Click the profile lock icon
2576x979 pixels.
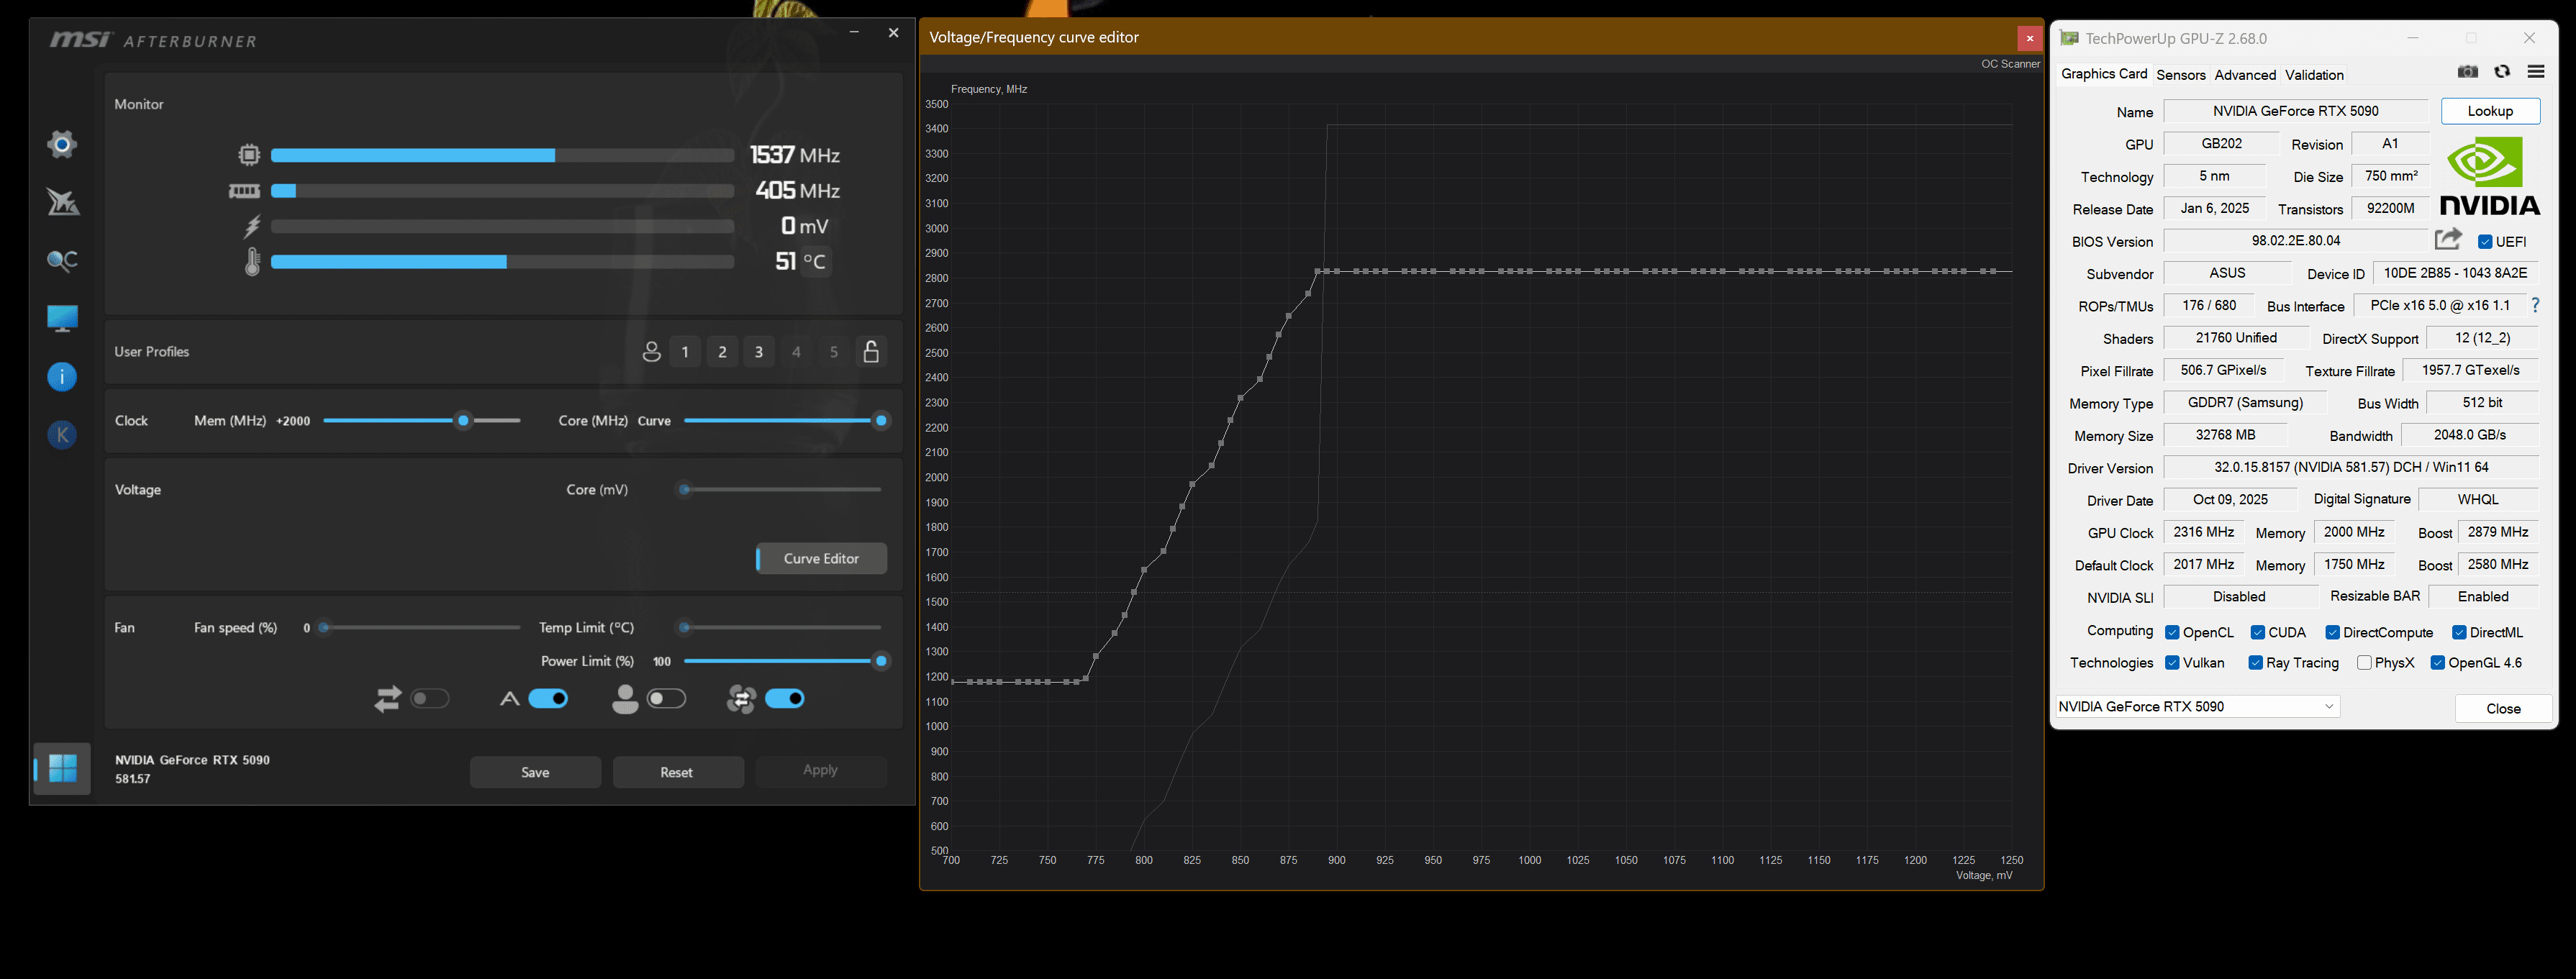(871, 352)
